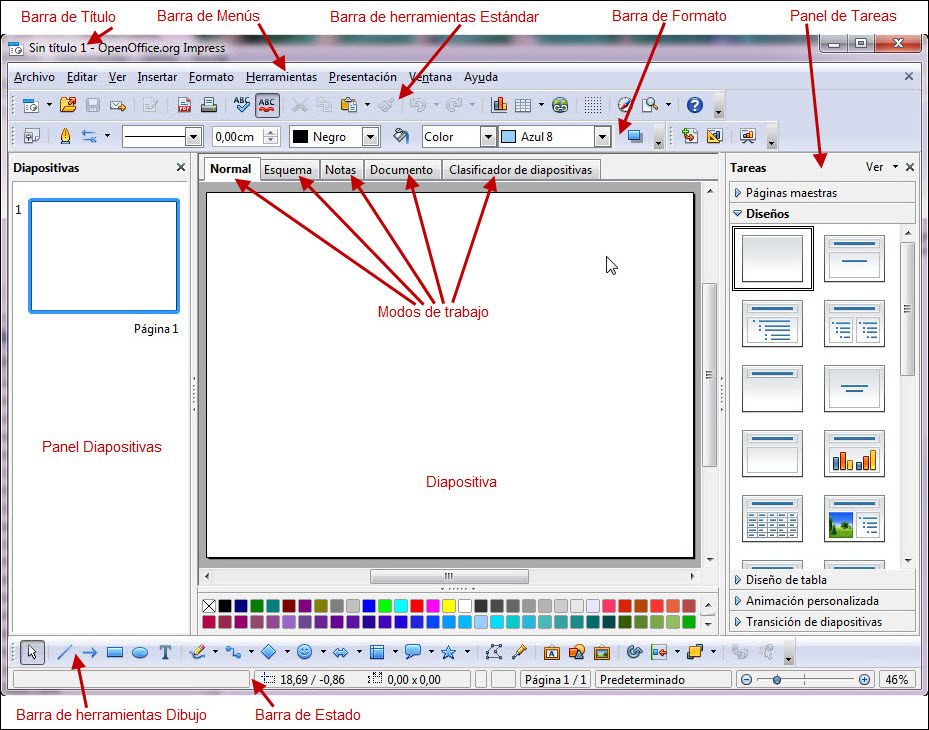Toggle the Edit Points tool
This screenshot has width=929, height=730.
494,652
